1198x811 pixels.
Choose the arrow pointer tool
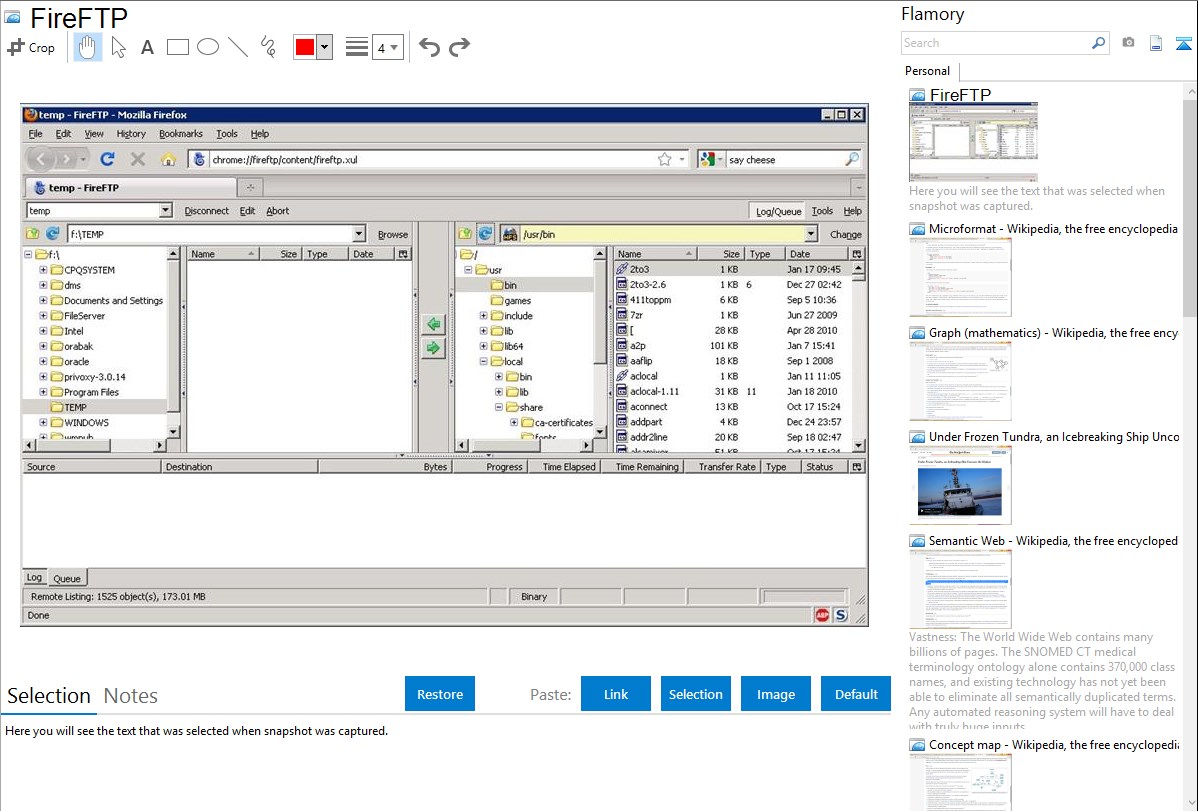click(118, 47)
